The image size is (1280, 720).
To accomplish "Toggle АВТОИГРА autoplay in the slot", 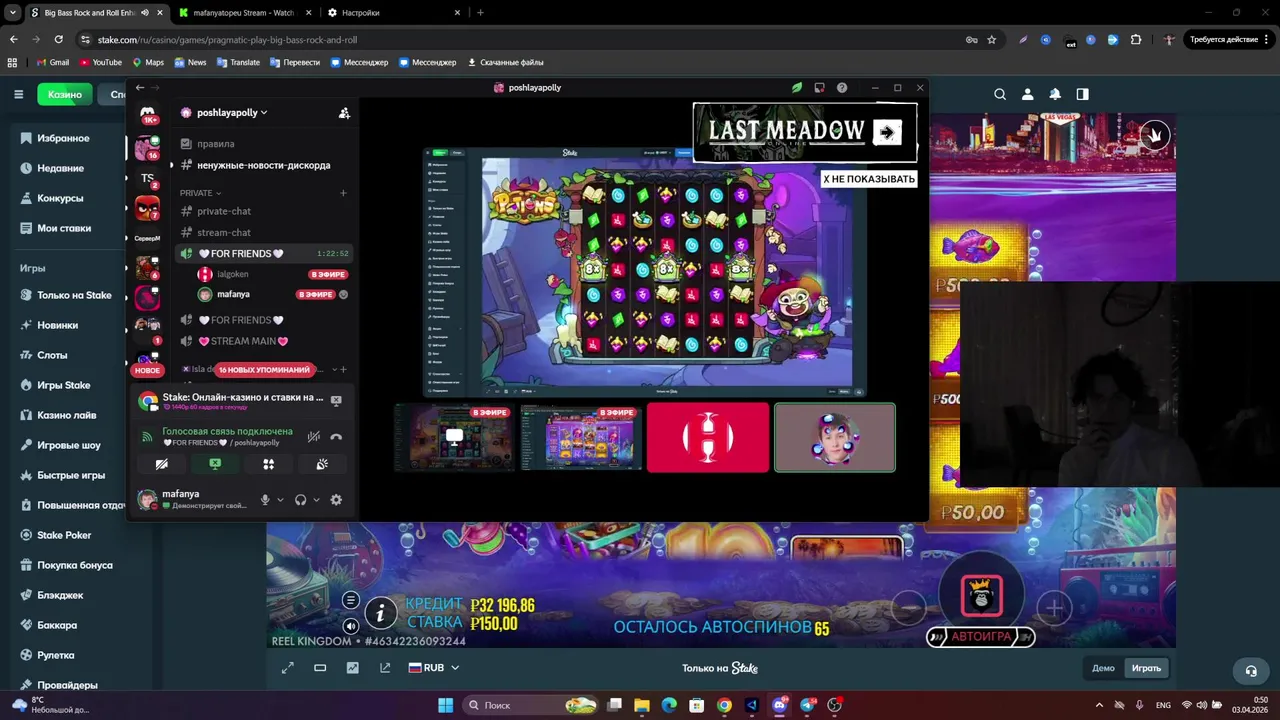I will [x=980, y=636].
